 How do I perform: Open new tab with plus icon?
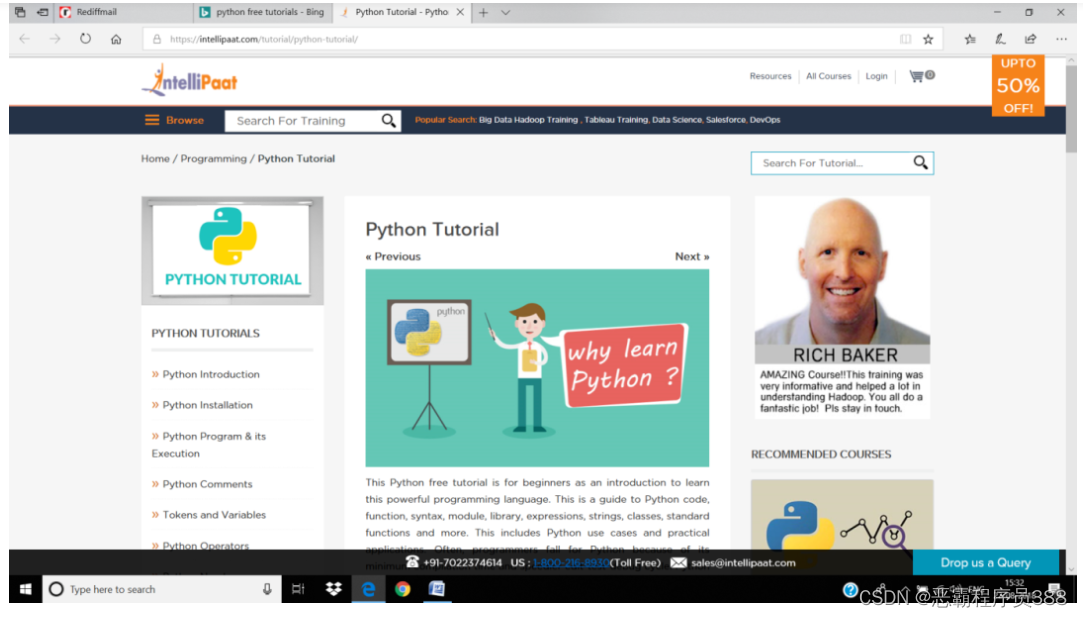tap(483, 12)
